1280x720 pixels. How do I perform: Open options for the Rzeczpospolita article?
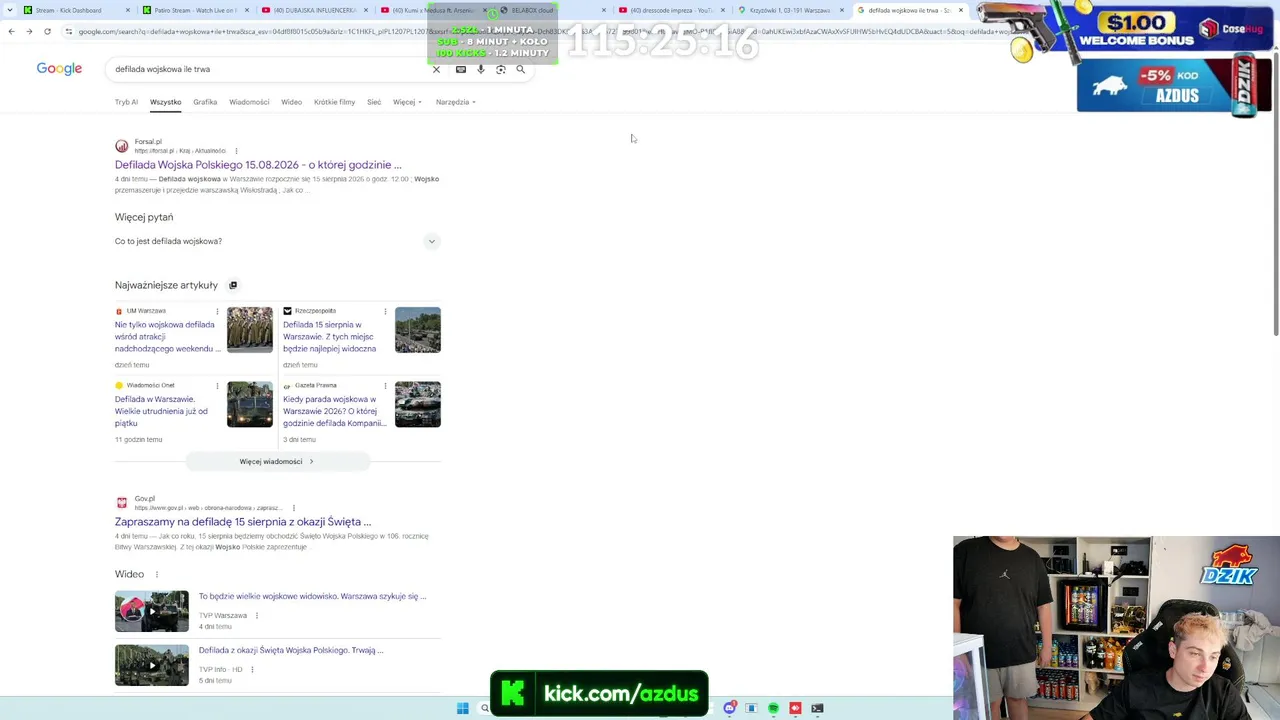[385, 311]
